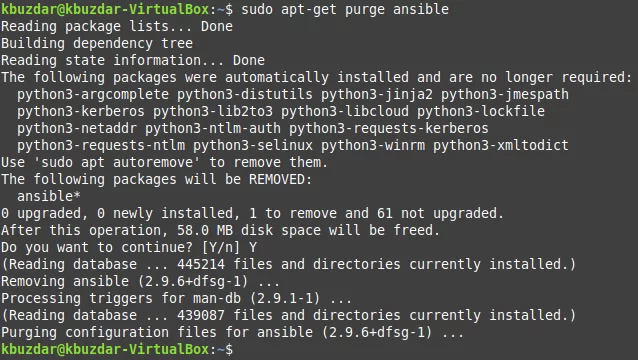Click the '[Y/n]' confirmation prompt text
The height and width of the screenshot is (360, 638).
[x=221, y=247]
